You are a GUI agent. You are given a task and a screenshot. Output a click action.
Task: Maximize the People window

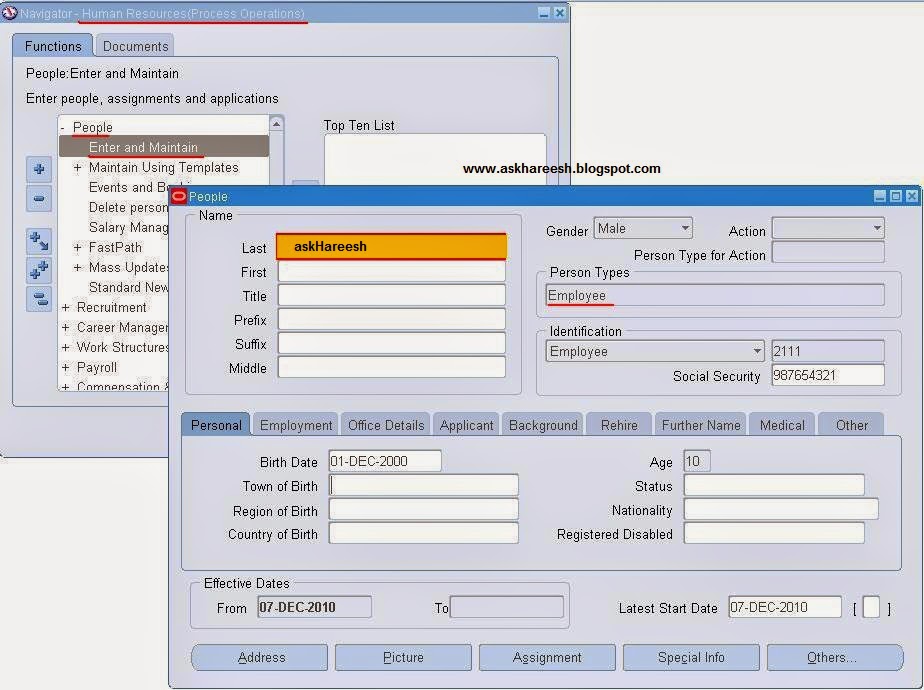coord(896,196)
